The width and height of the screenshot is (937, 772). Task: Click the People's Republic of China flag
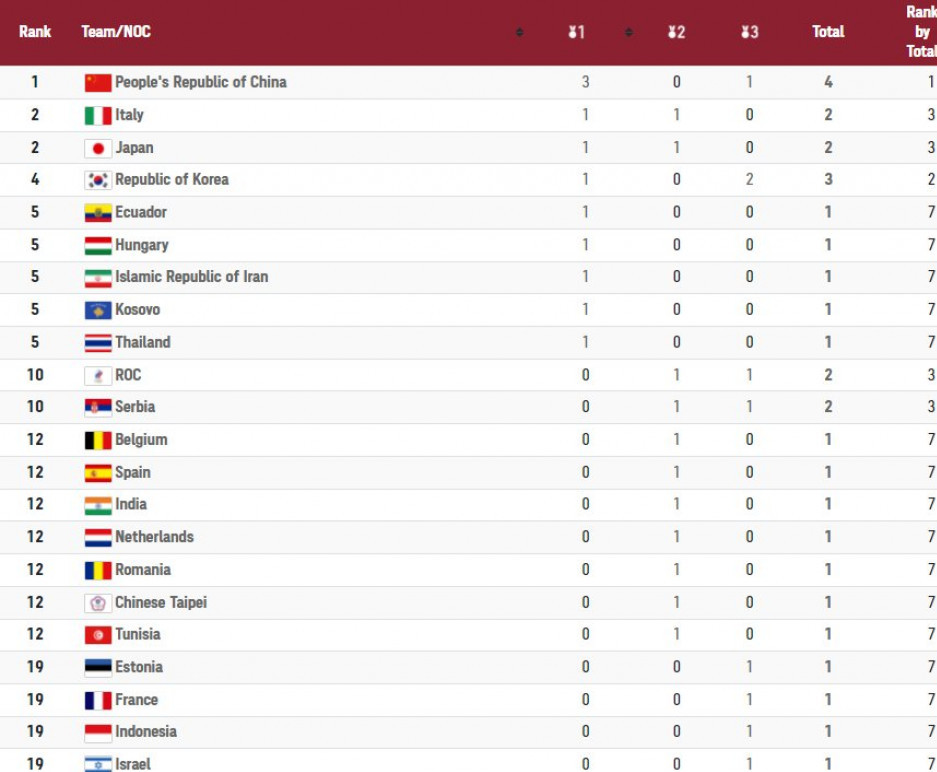(x=98, y=83)
